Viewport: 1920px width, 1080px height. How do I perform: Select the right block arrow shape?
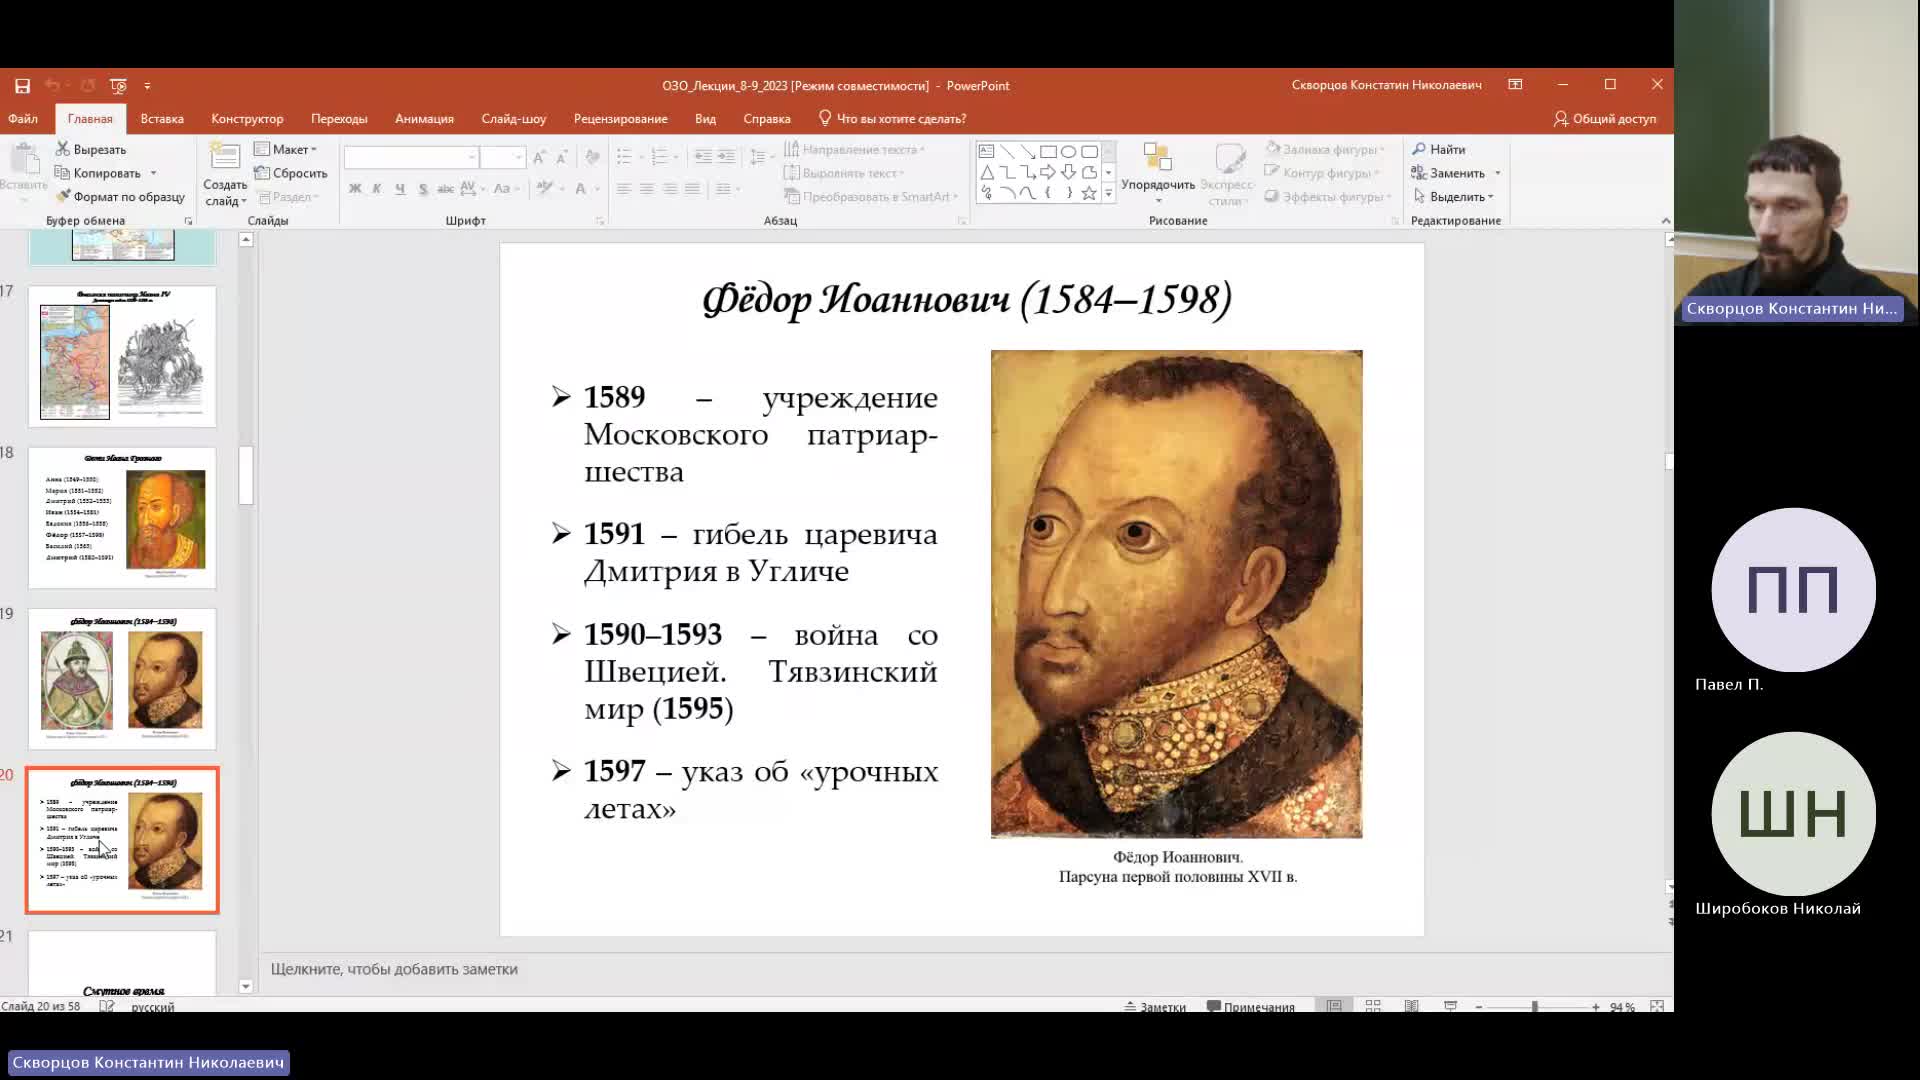tap(1048, 173)
